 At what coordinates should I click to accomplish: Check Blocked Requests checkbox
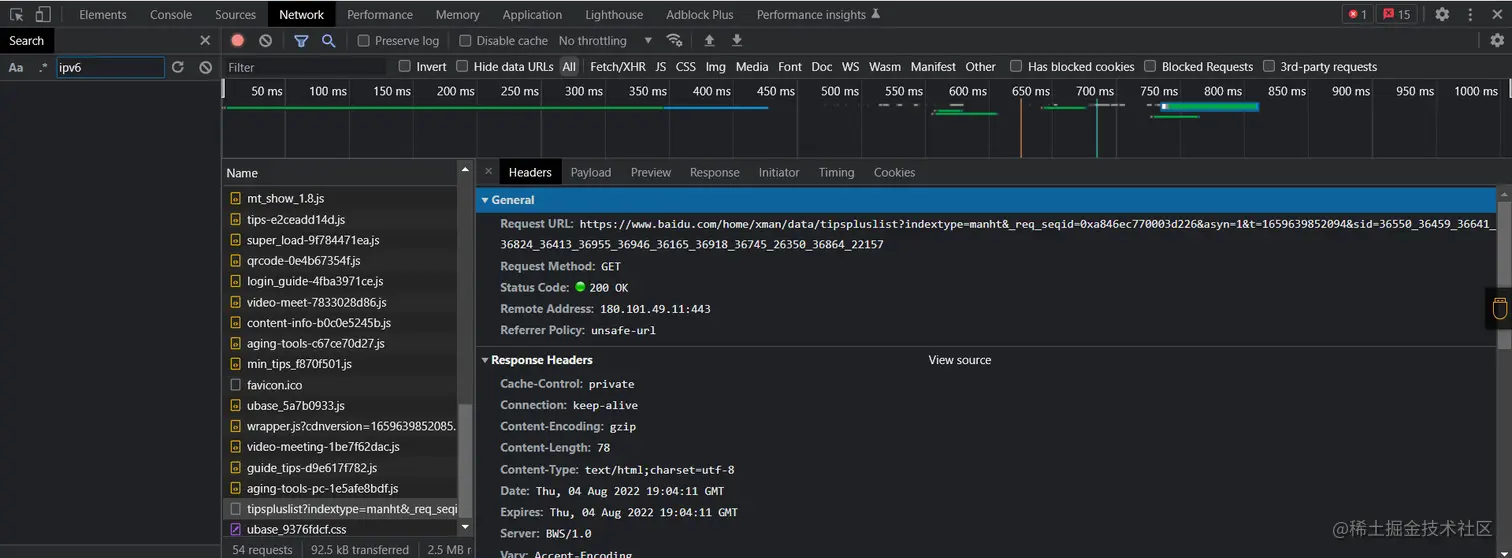1151,66
